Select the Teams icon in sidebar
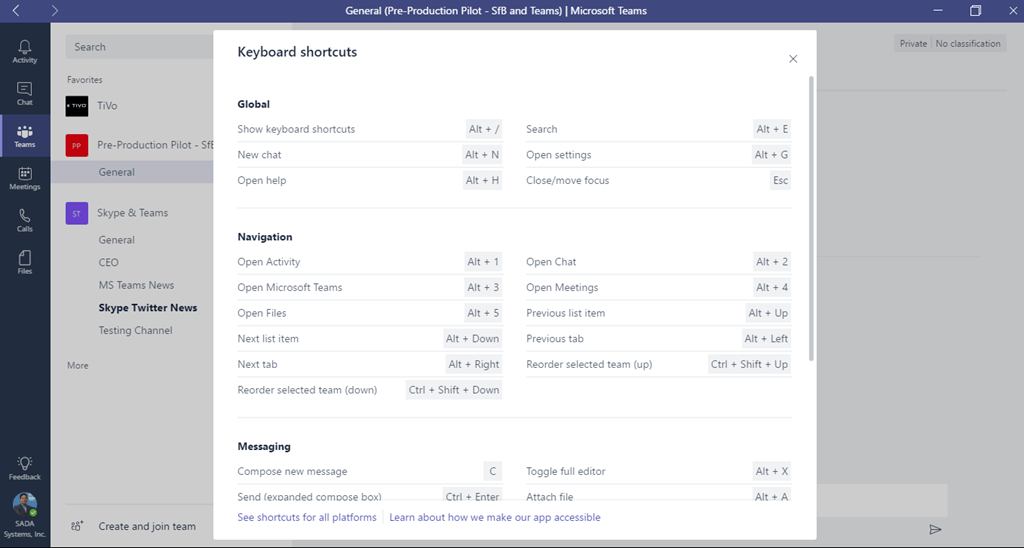1024x548 pixels. tap(25, 131)
